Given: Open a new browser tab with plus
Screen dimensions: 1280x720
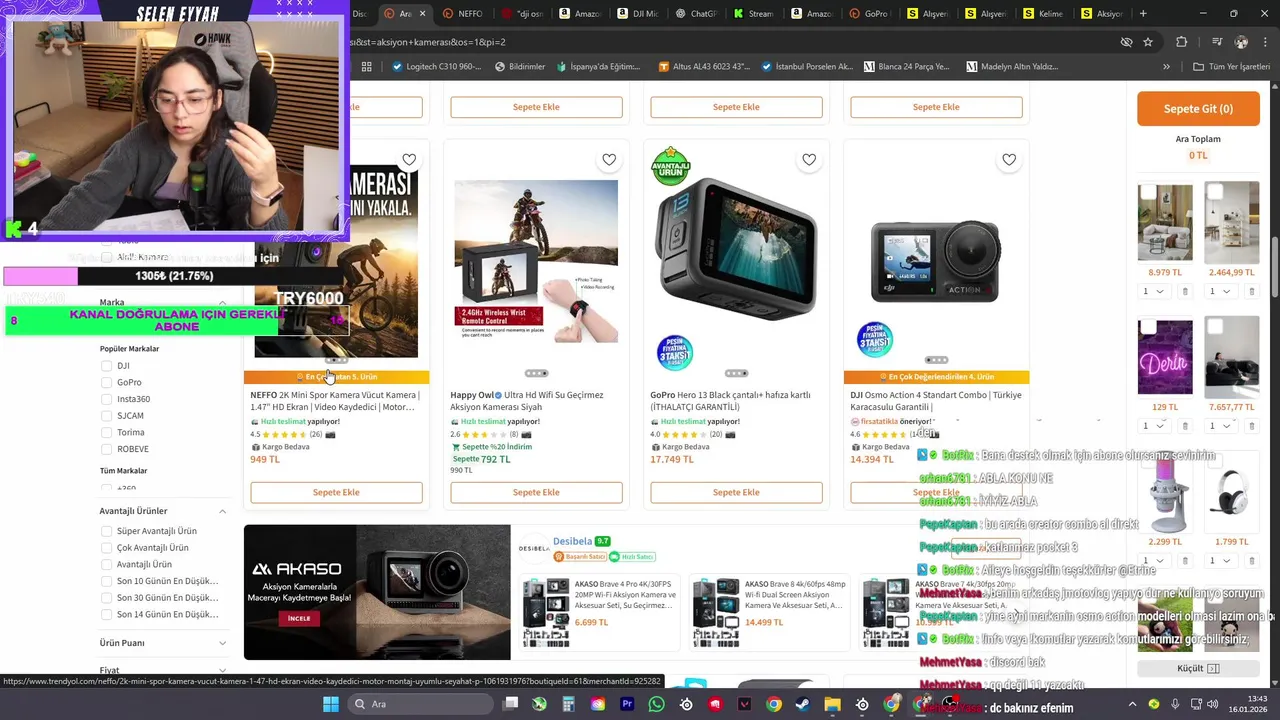Looking at the screenshot, I should pyautogui.click(x=1143, y=14).
